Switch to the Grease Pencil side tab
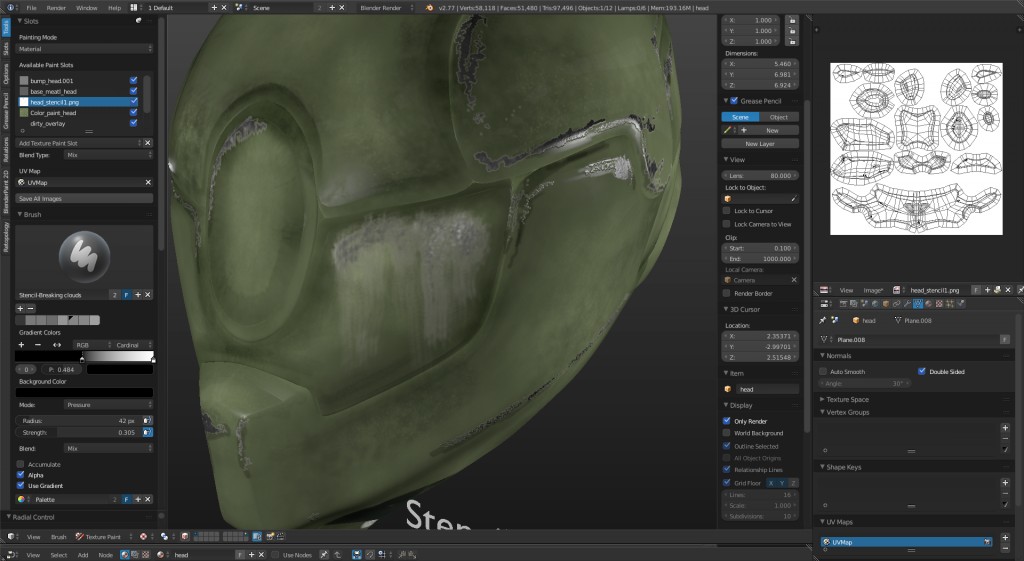This screenshot has width=1024, height=561. point(6,113)
